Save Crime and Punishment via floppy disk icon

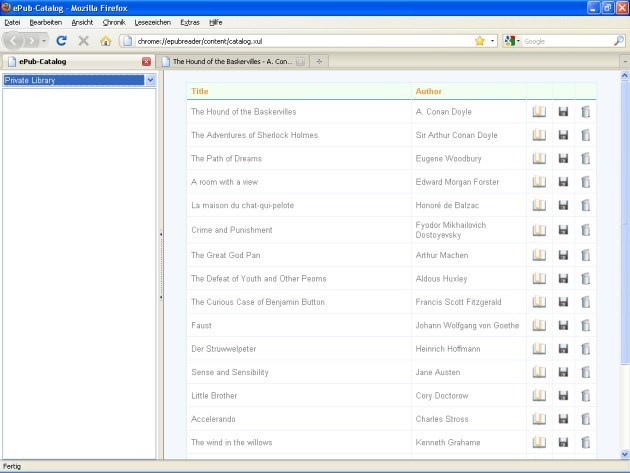[x=563, y=230]
